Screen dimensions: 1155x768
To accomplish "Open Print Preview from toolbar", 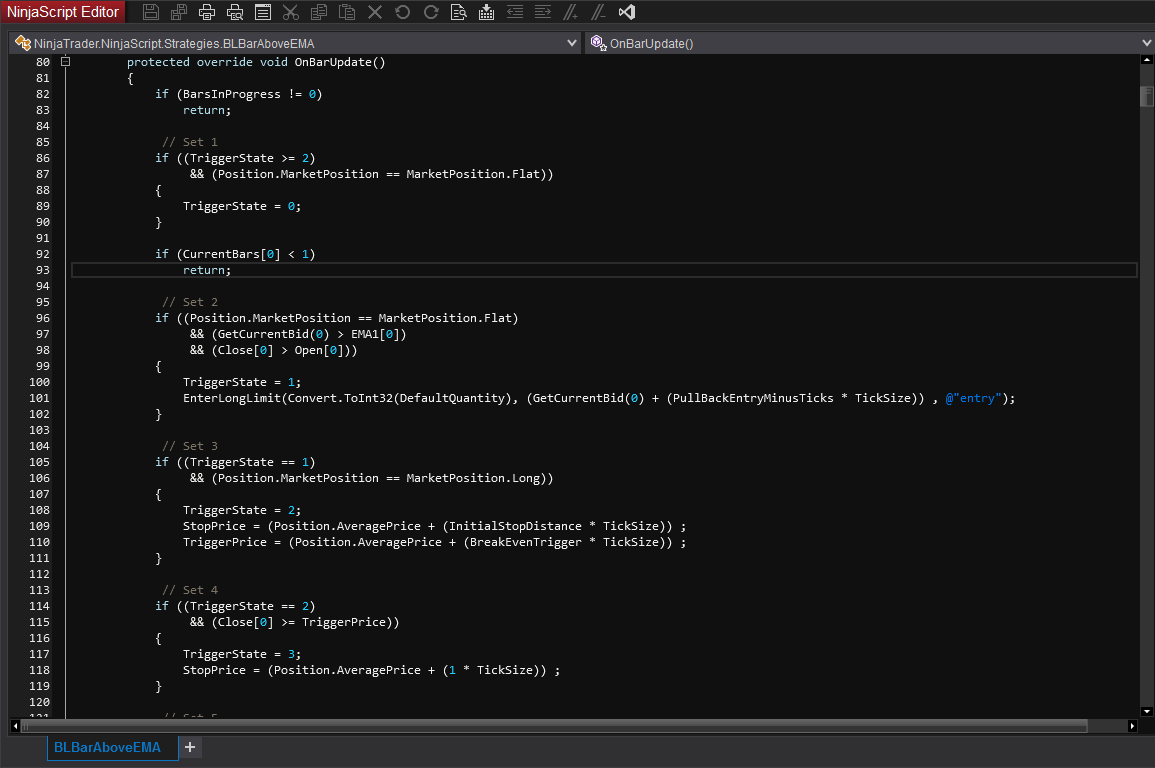I will (235, 12).
